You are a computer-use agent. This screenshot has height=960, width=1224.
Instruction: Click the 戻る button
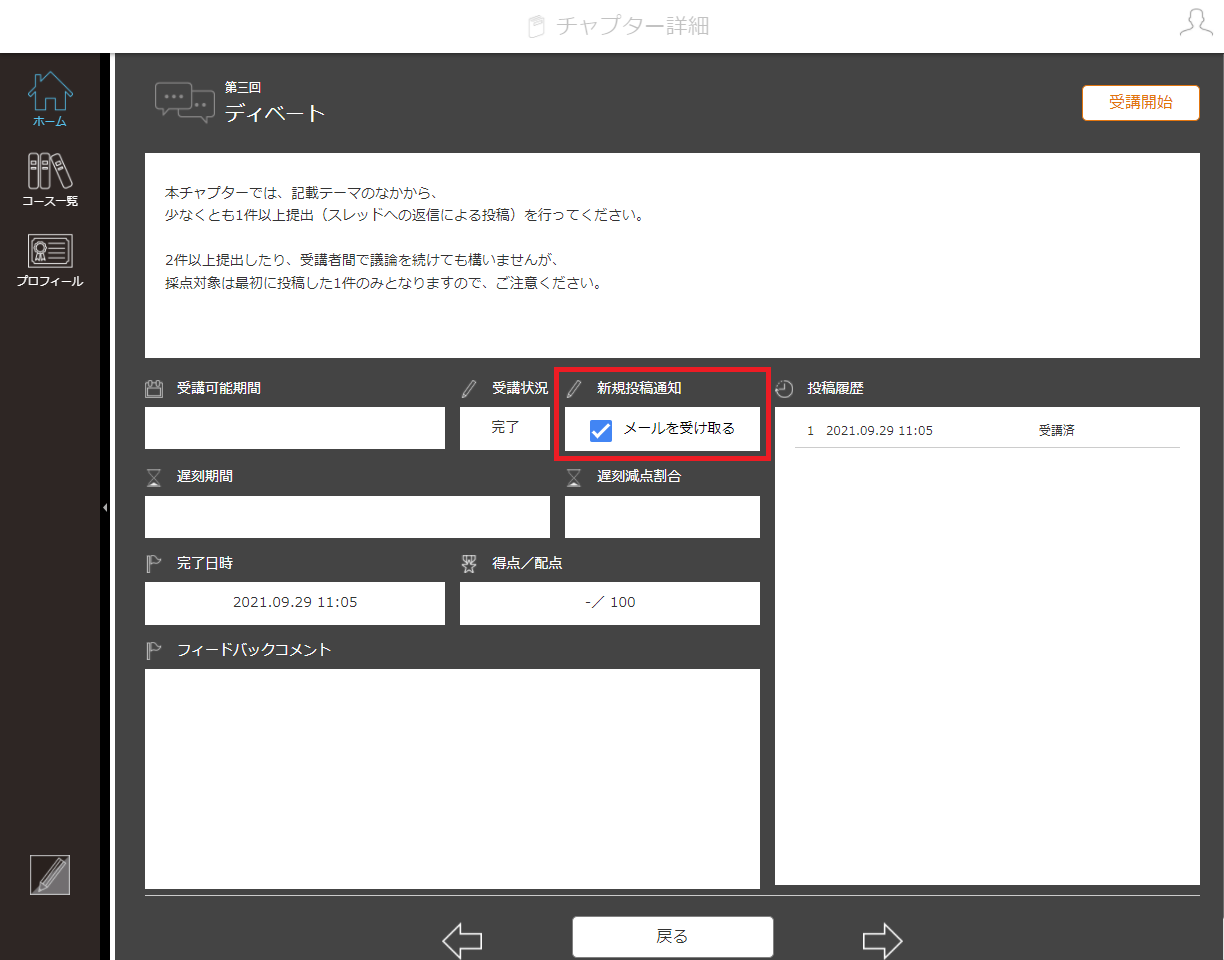(x=672, y=937)
